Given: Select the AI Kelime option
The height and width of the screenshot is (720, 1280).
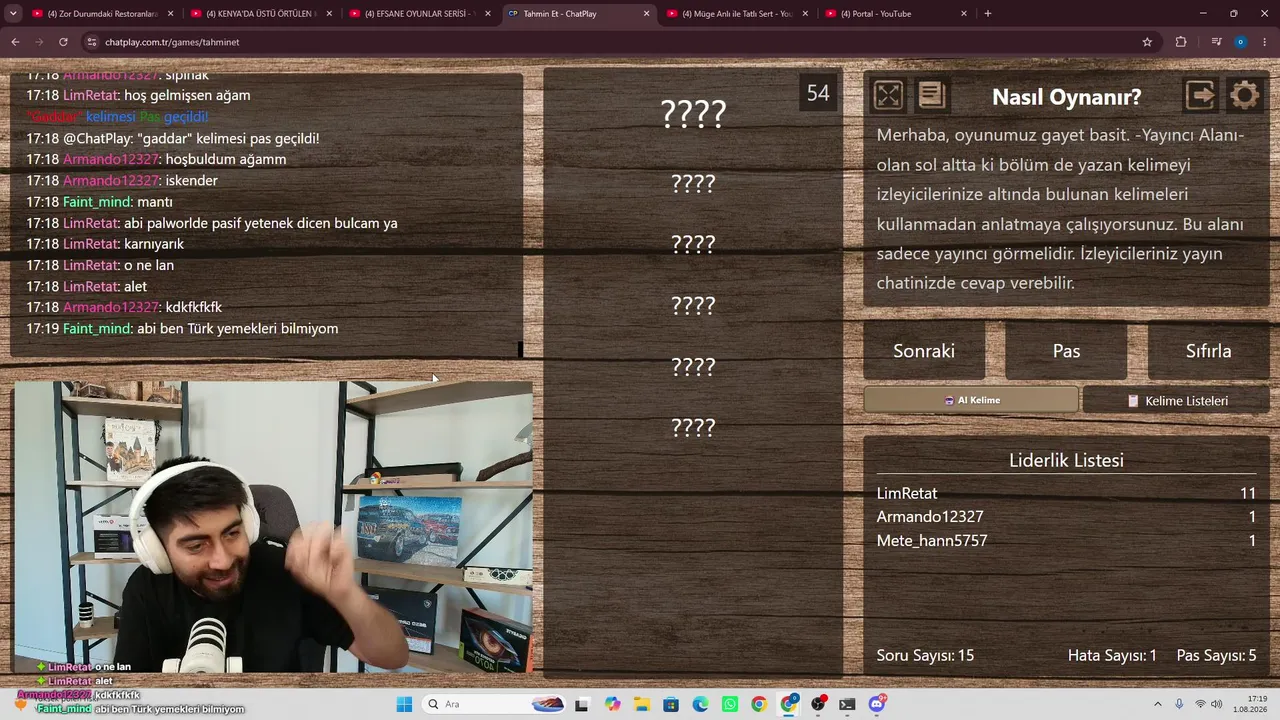Looking at the screenshot, I should point(971,400).
